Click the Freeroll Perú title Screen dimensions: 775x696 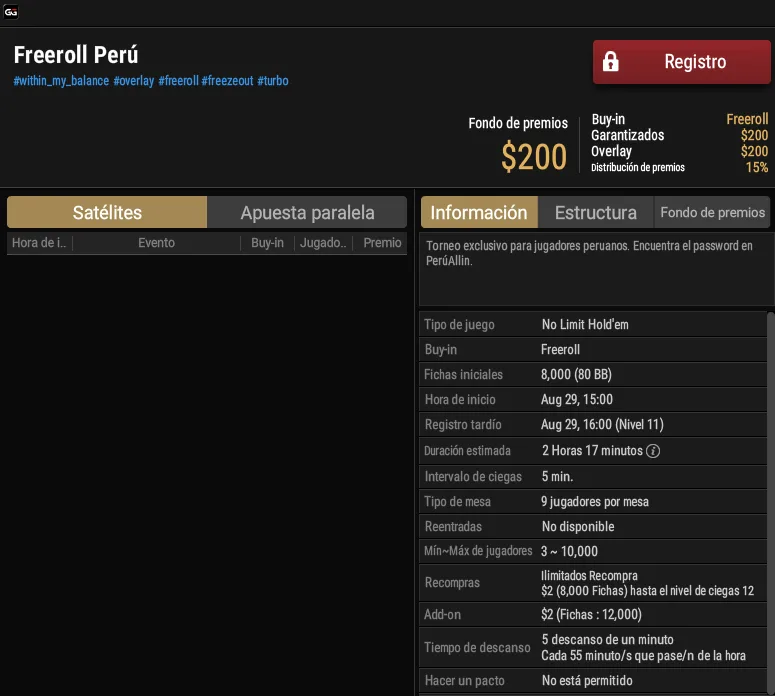tap(76, 54)
